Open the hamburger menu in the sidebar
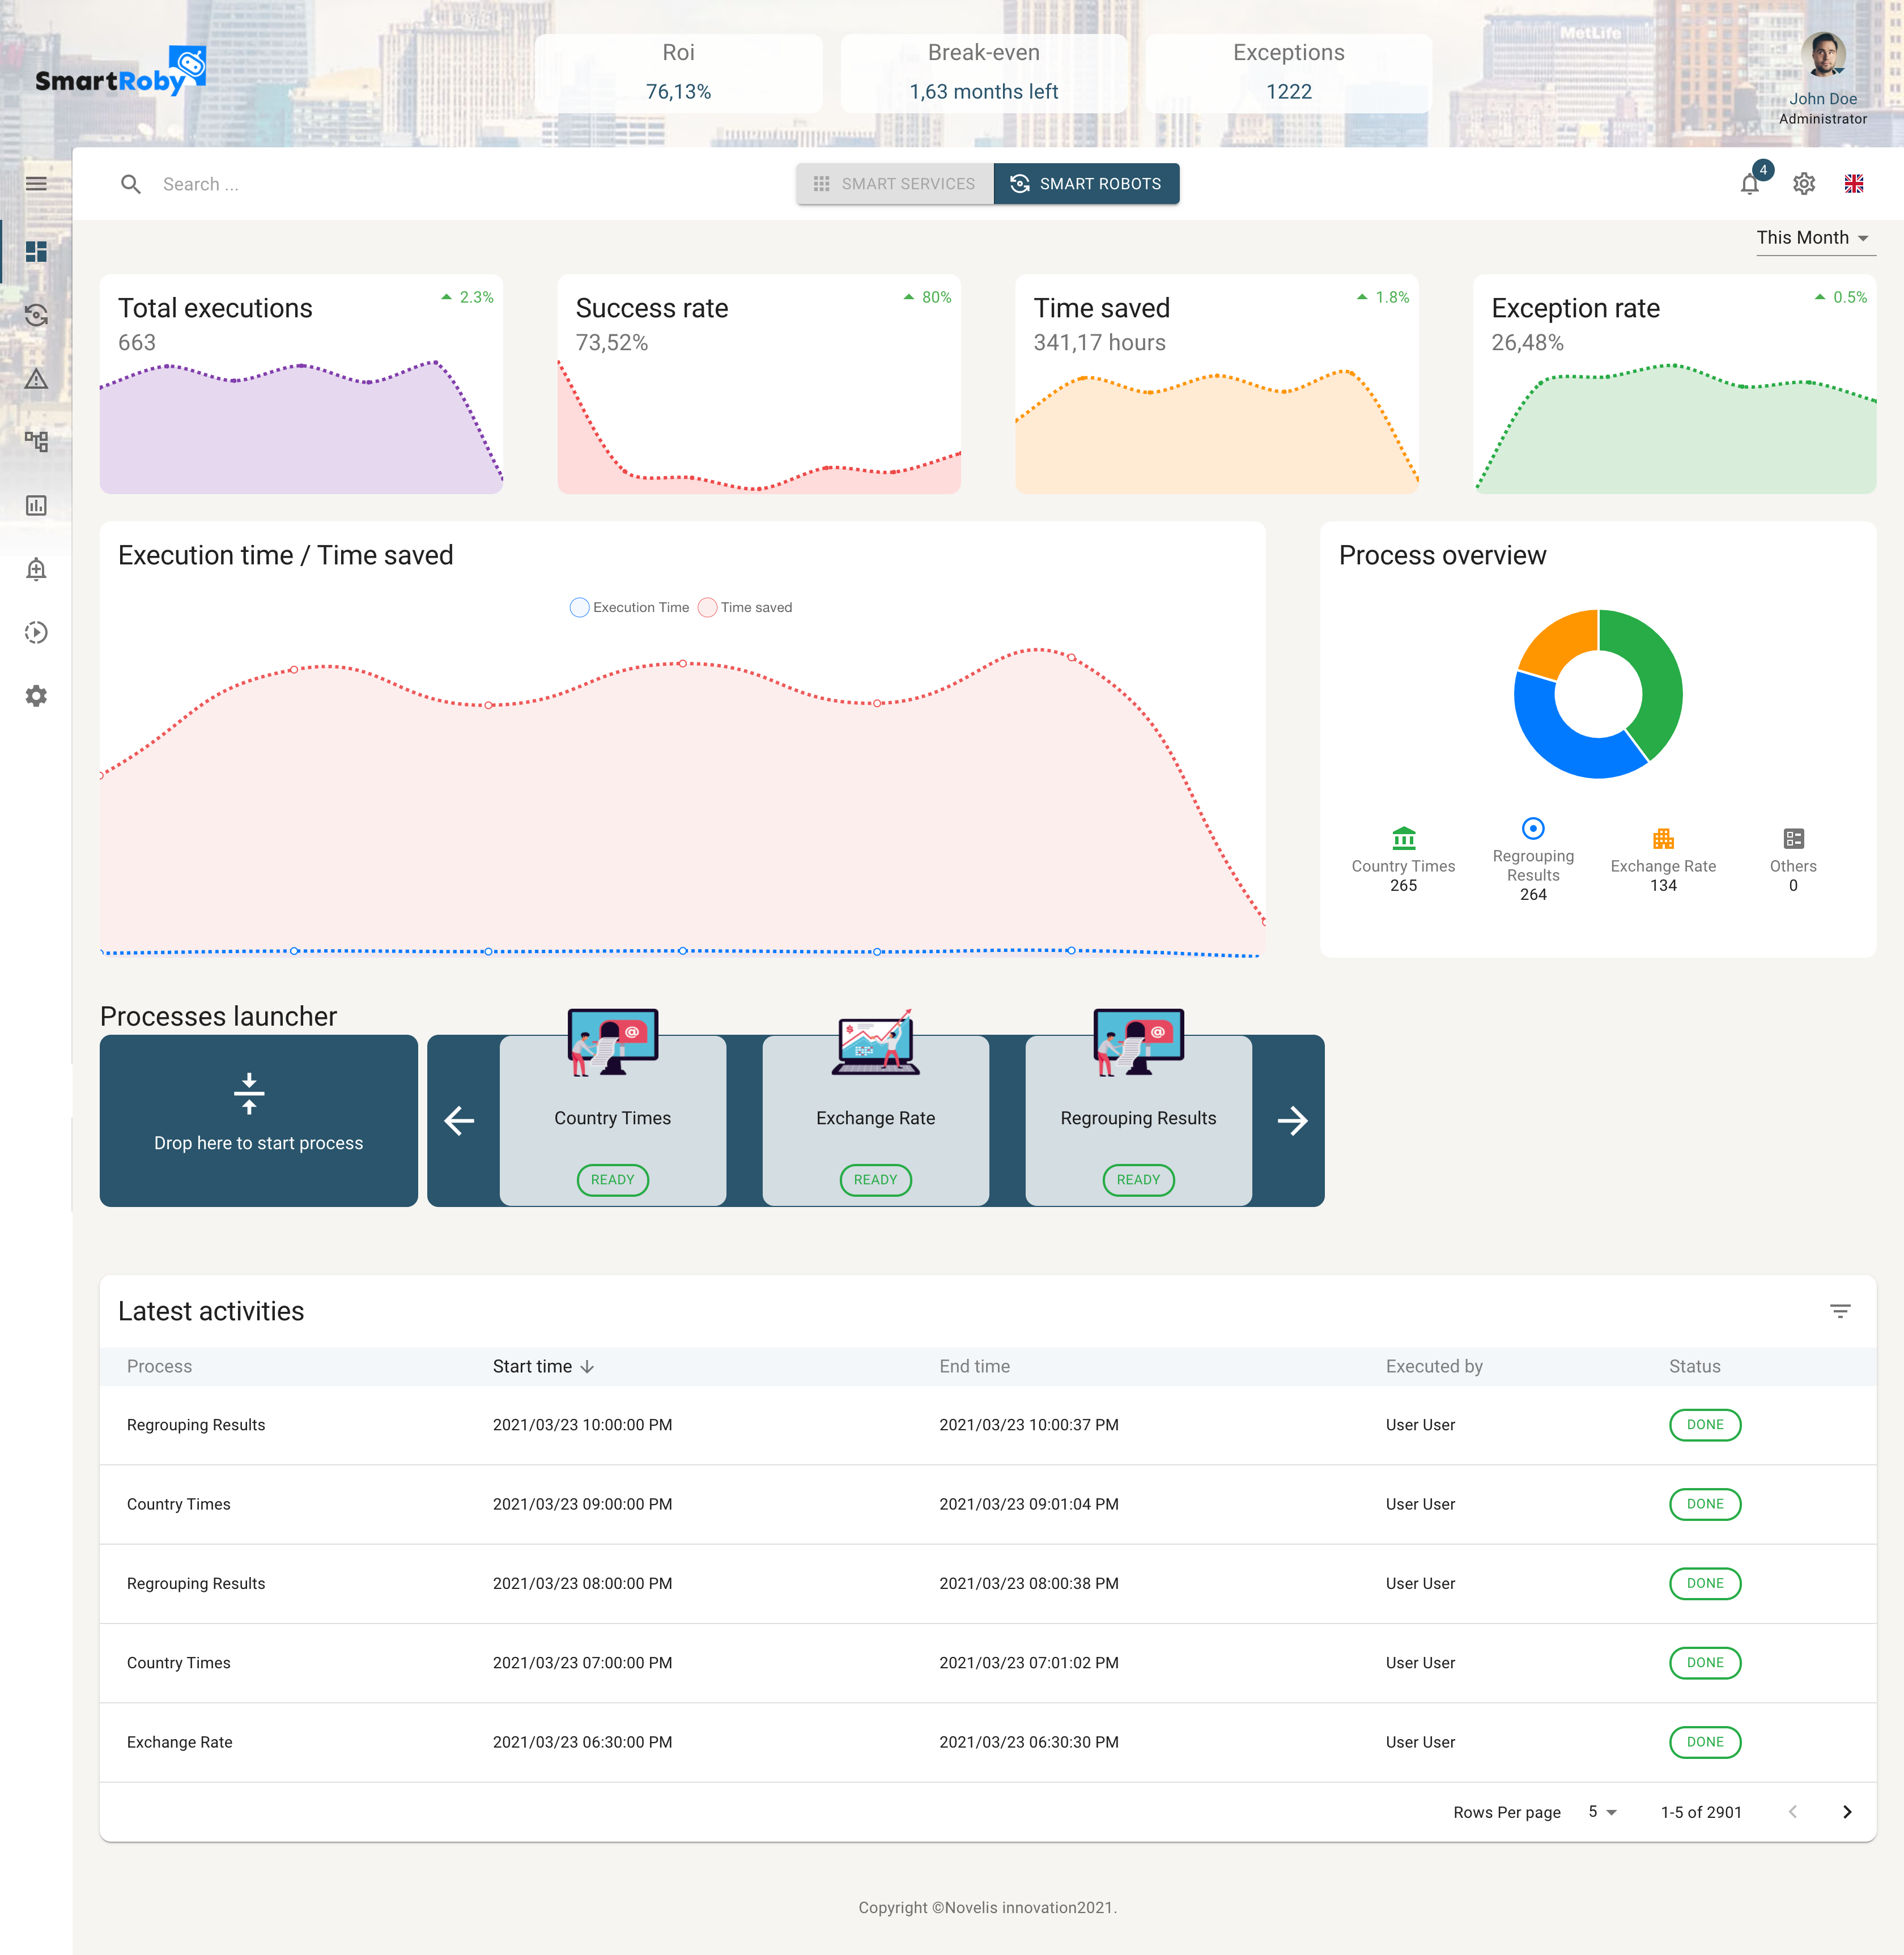Viewport: 1904px width, 1955px height. [x=36, y=184]
